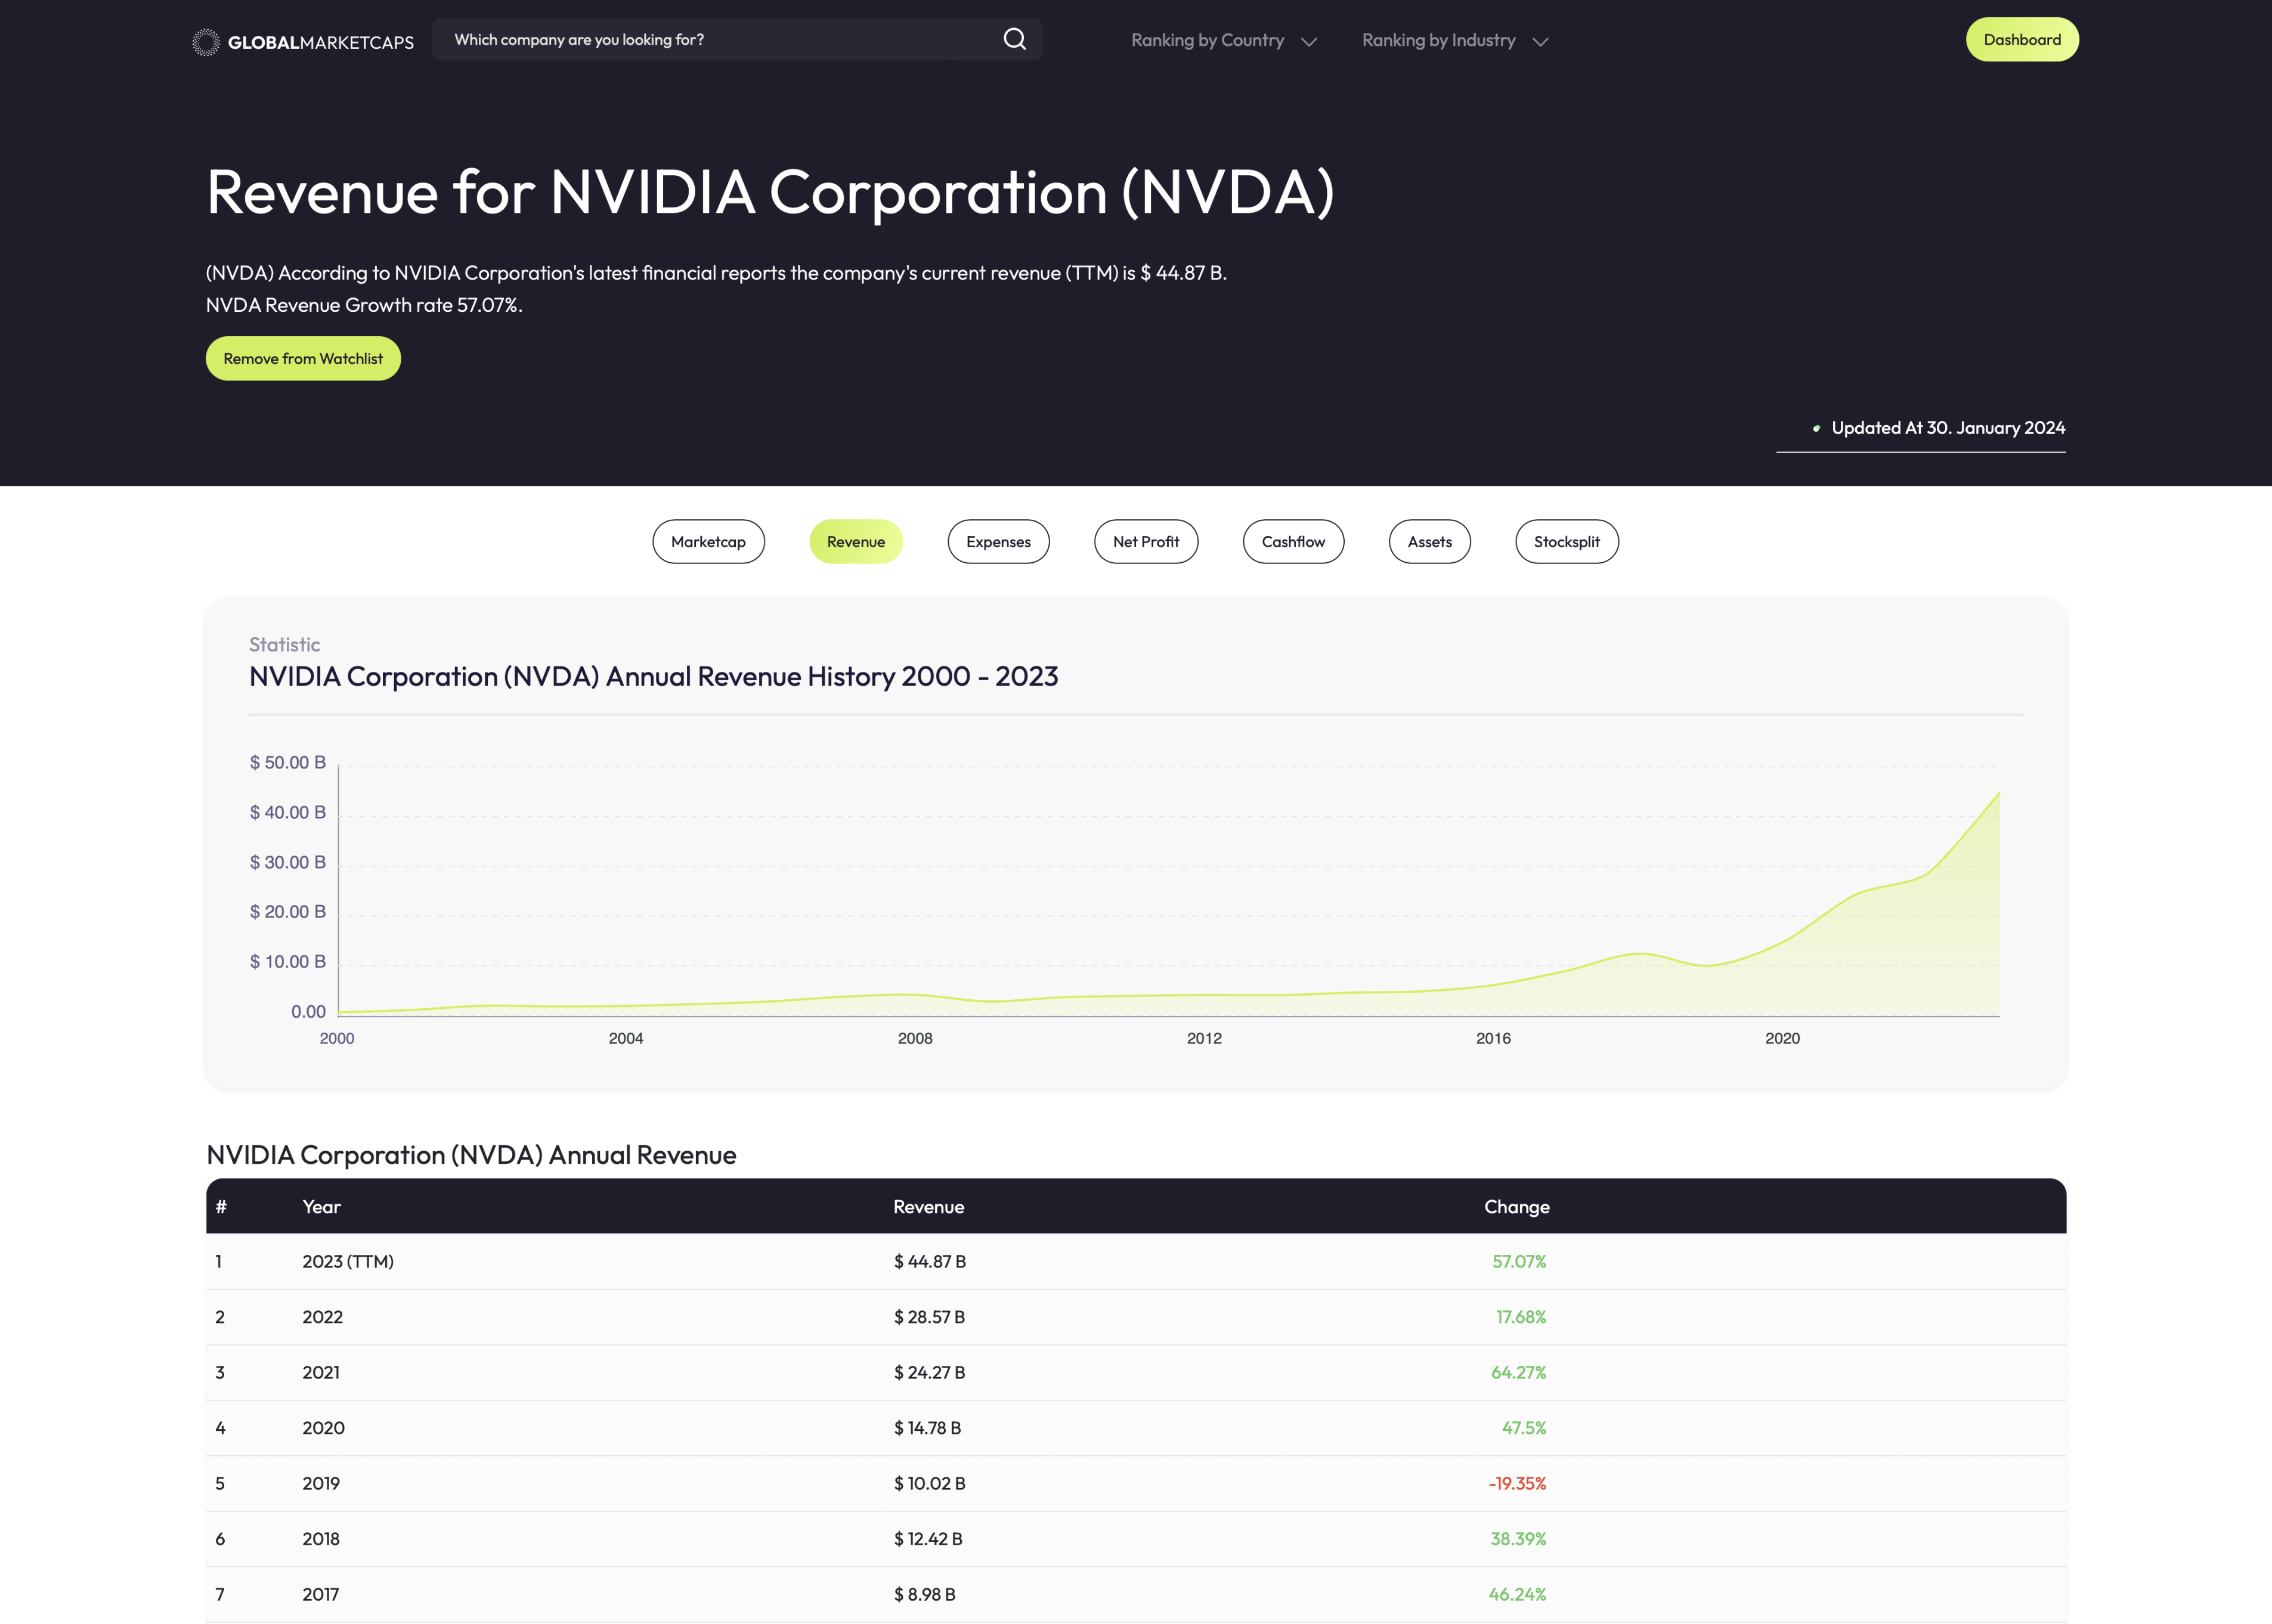Open the Ranking by Industry menu

pyautogui.click(x=1438, y=40)
